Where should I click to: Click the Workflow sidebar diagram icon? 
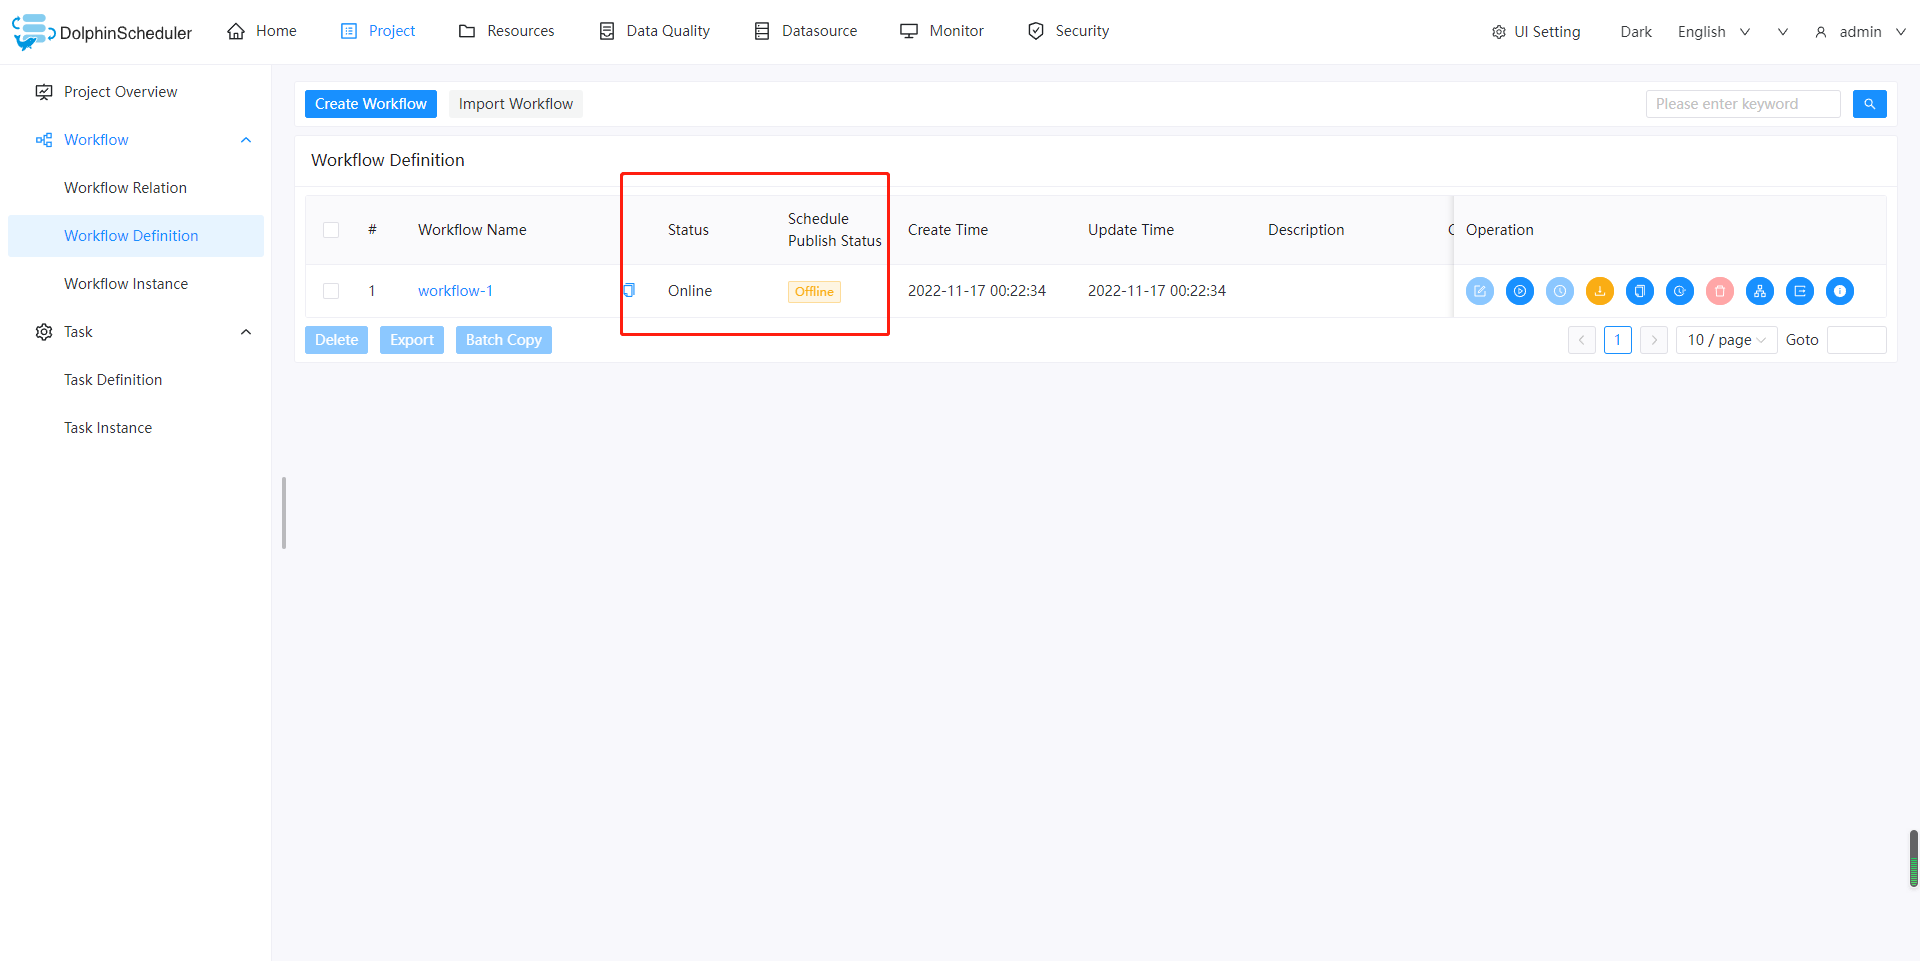click(44, 140)
